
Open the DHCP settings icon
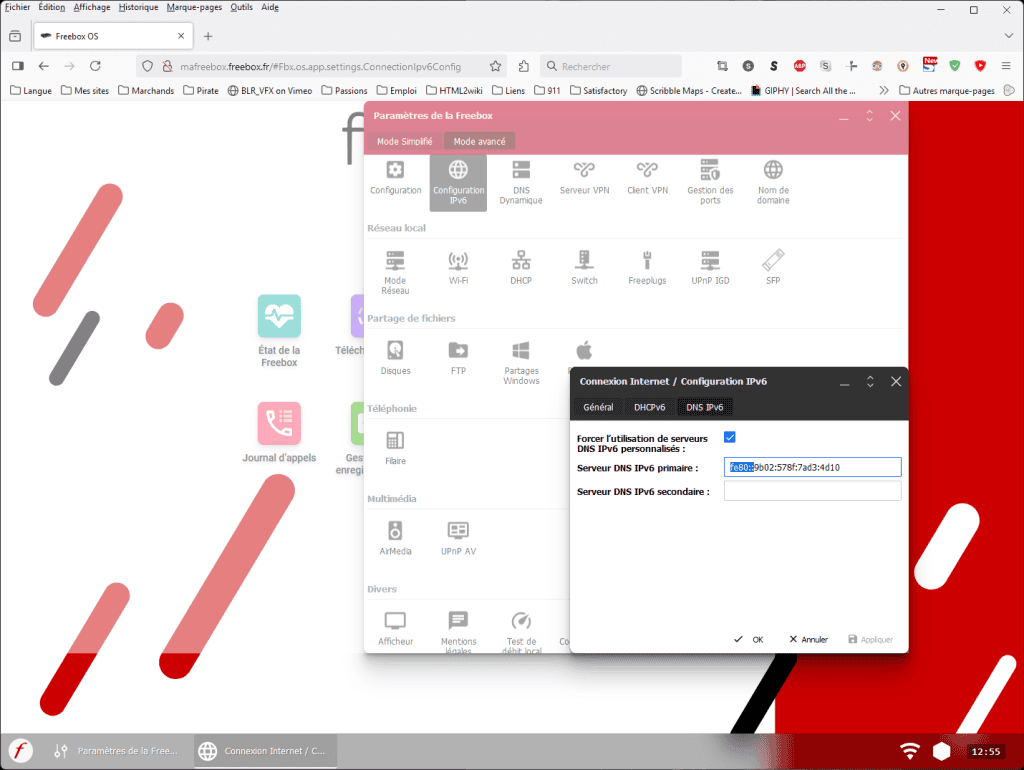tap(520, 268)
